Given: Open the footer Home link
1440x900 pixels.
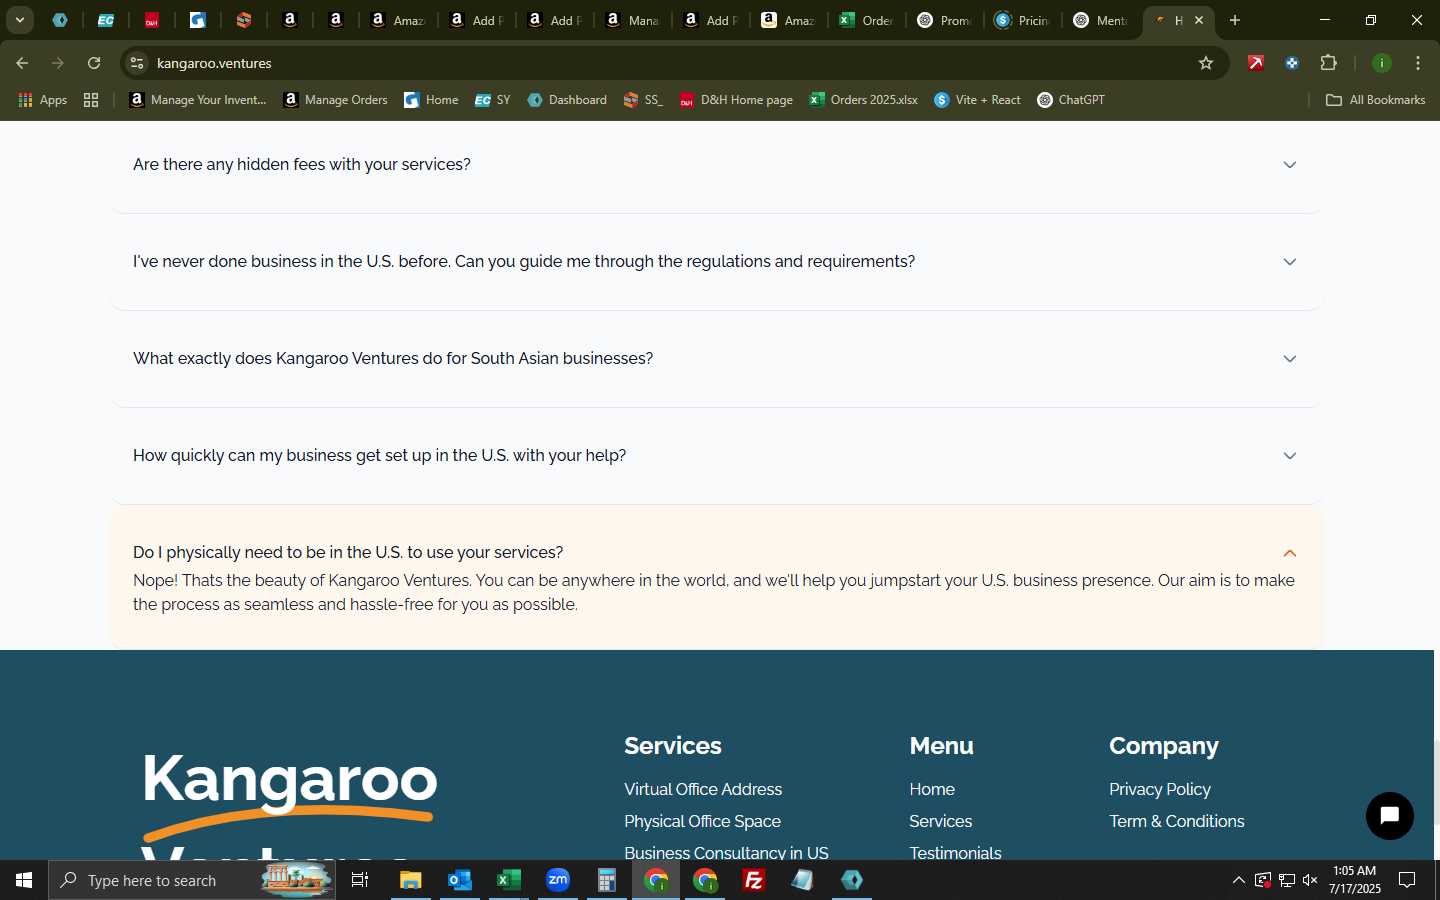Looking at the screenshot, I should pos(932,789).
